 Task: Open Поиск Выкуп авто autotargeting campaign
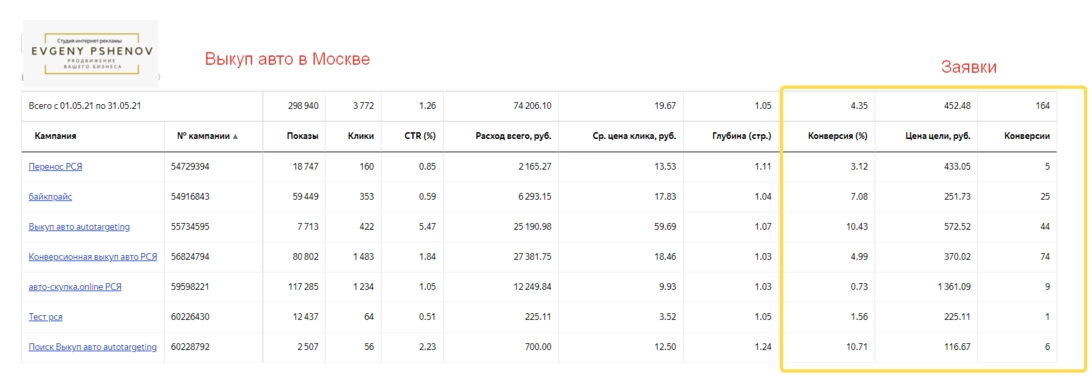[x=93, y=347]
